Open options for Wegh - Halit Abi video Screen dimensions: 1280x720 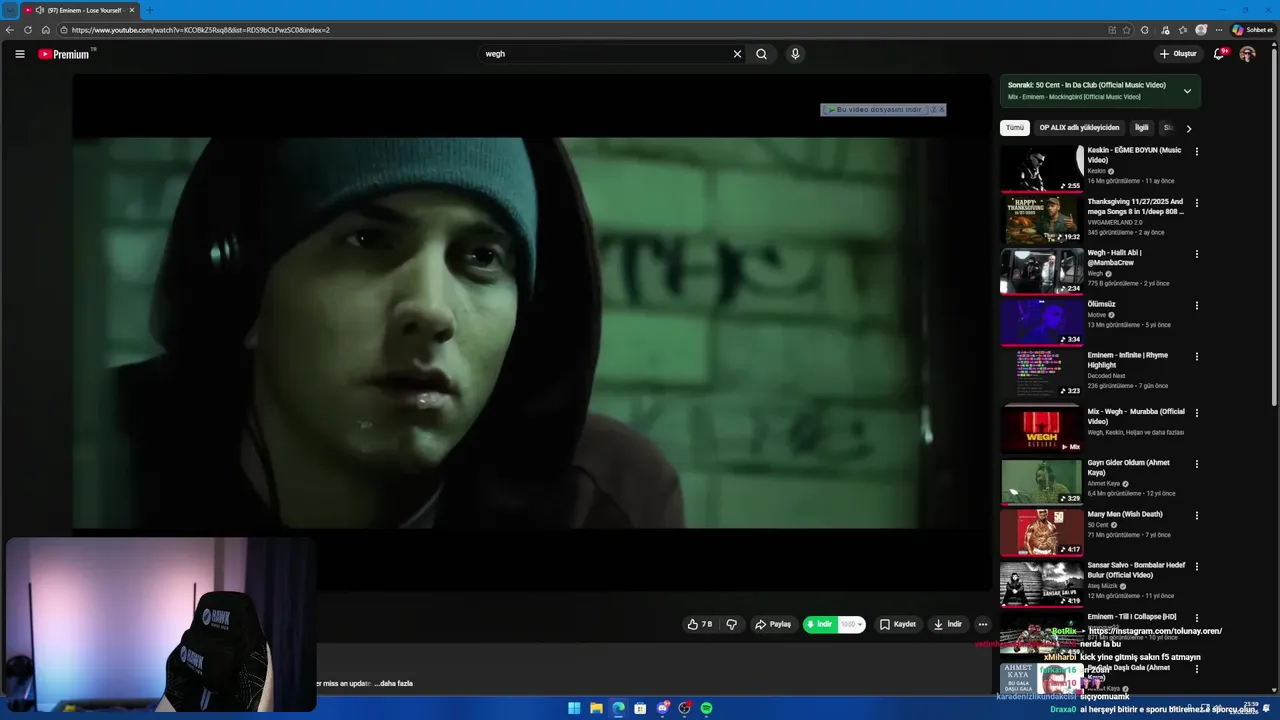click(1197, 254)
